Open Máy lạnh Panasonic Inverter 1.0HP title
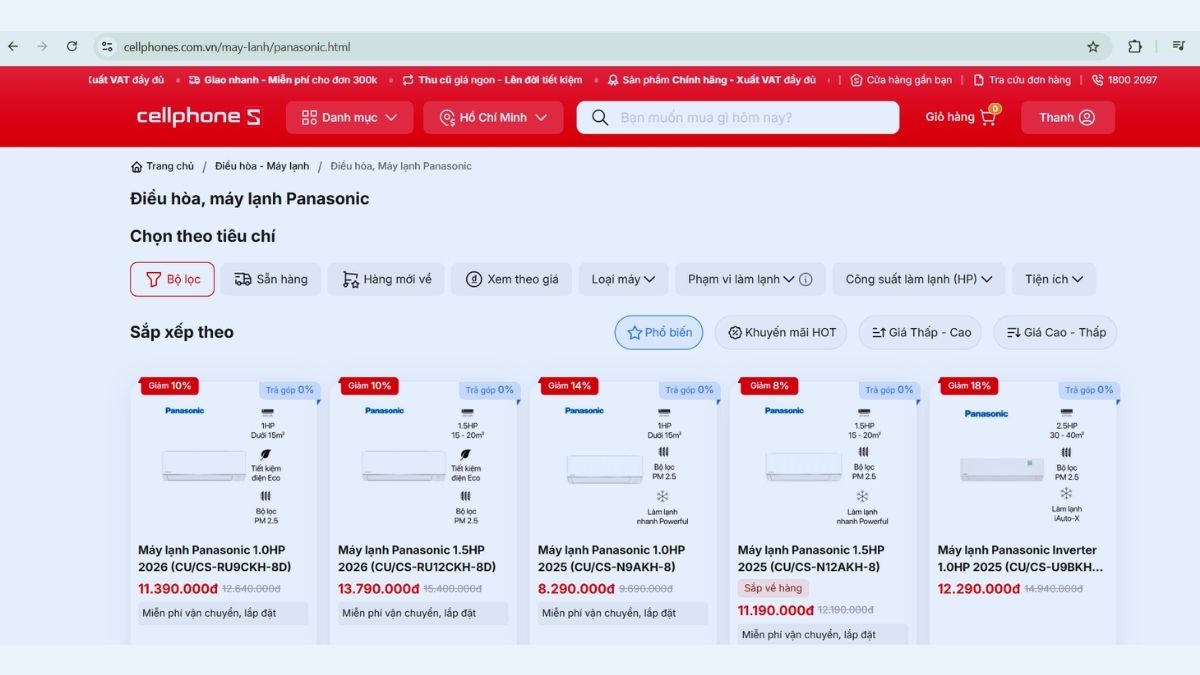 (1021, 558)
